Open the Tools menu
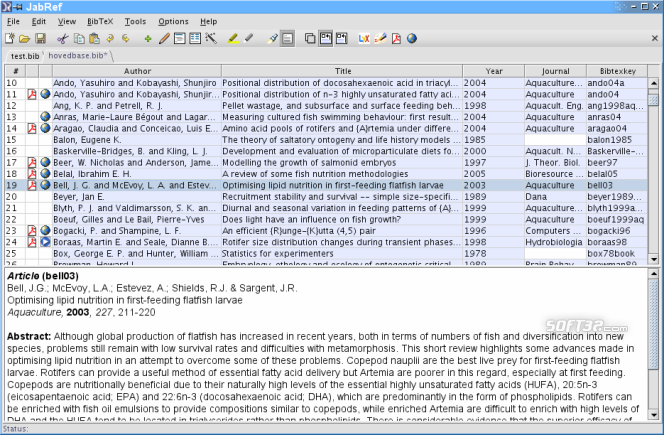 [135, 22]
